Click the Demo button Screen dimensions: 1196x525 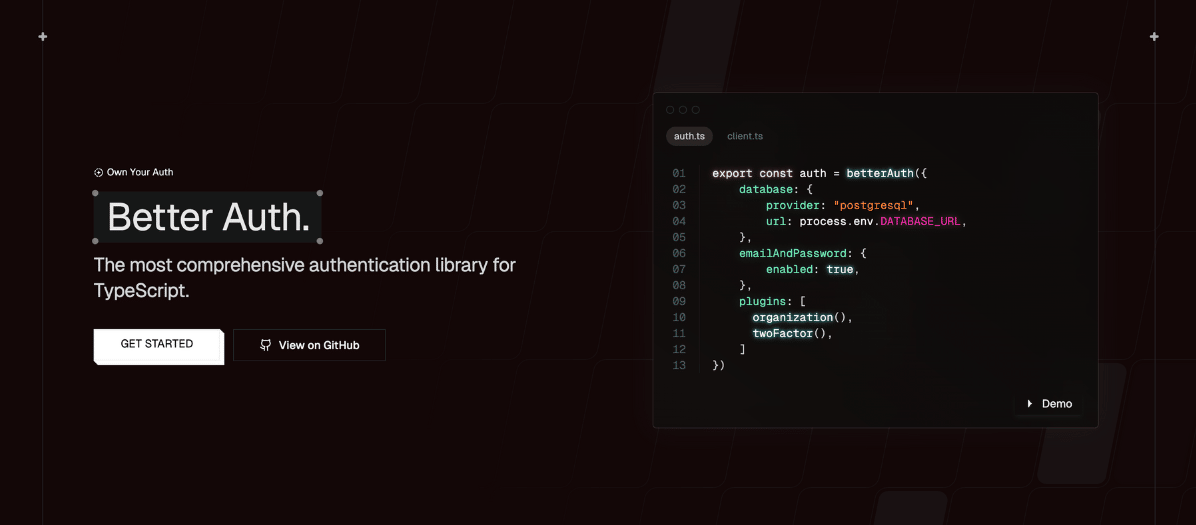pos(1050,404)
